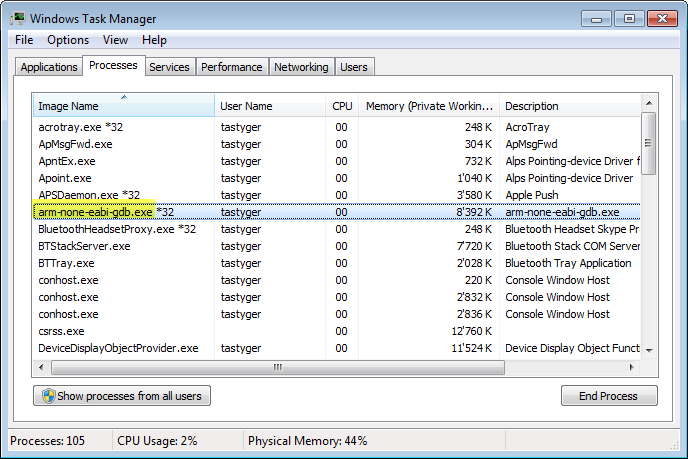The width and height of the screenshot is (688, 459).
Task: Minimize the Task Manager window
Action: coord(596,19)
